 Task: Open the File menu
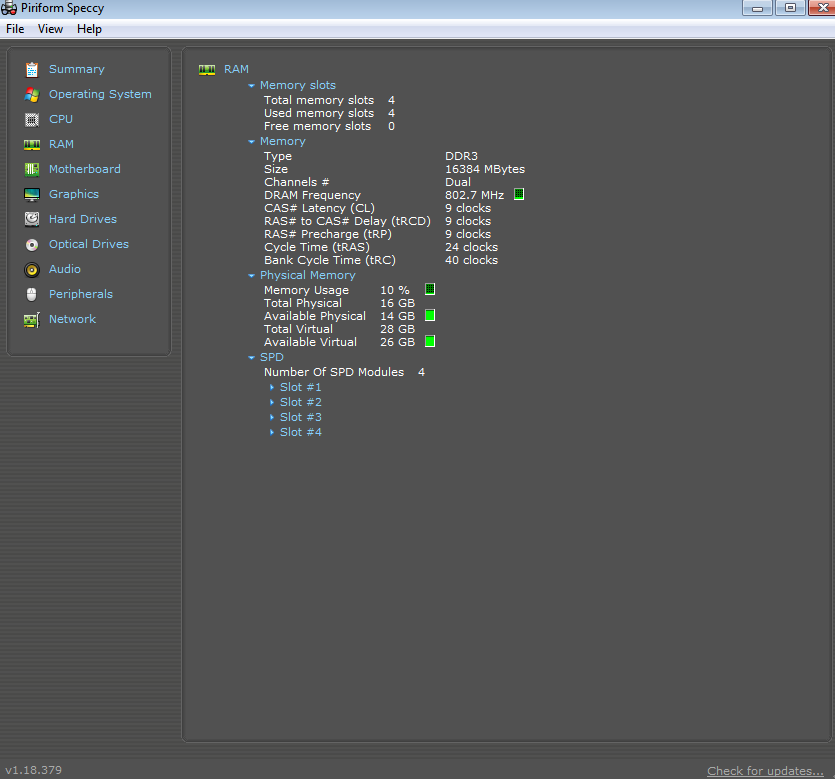pyautogui.click(x=15, y=29)
